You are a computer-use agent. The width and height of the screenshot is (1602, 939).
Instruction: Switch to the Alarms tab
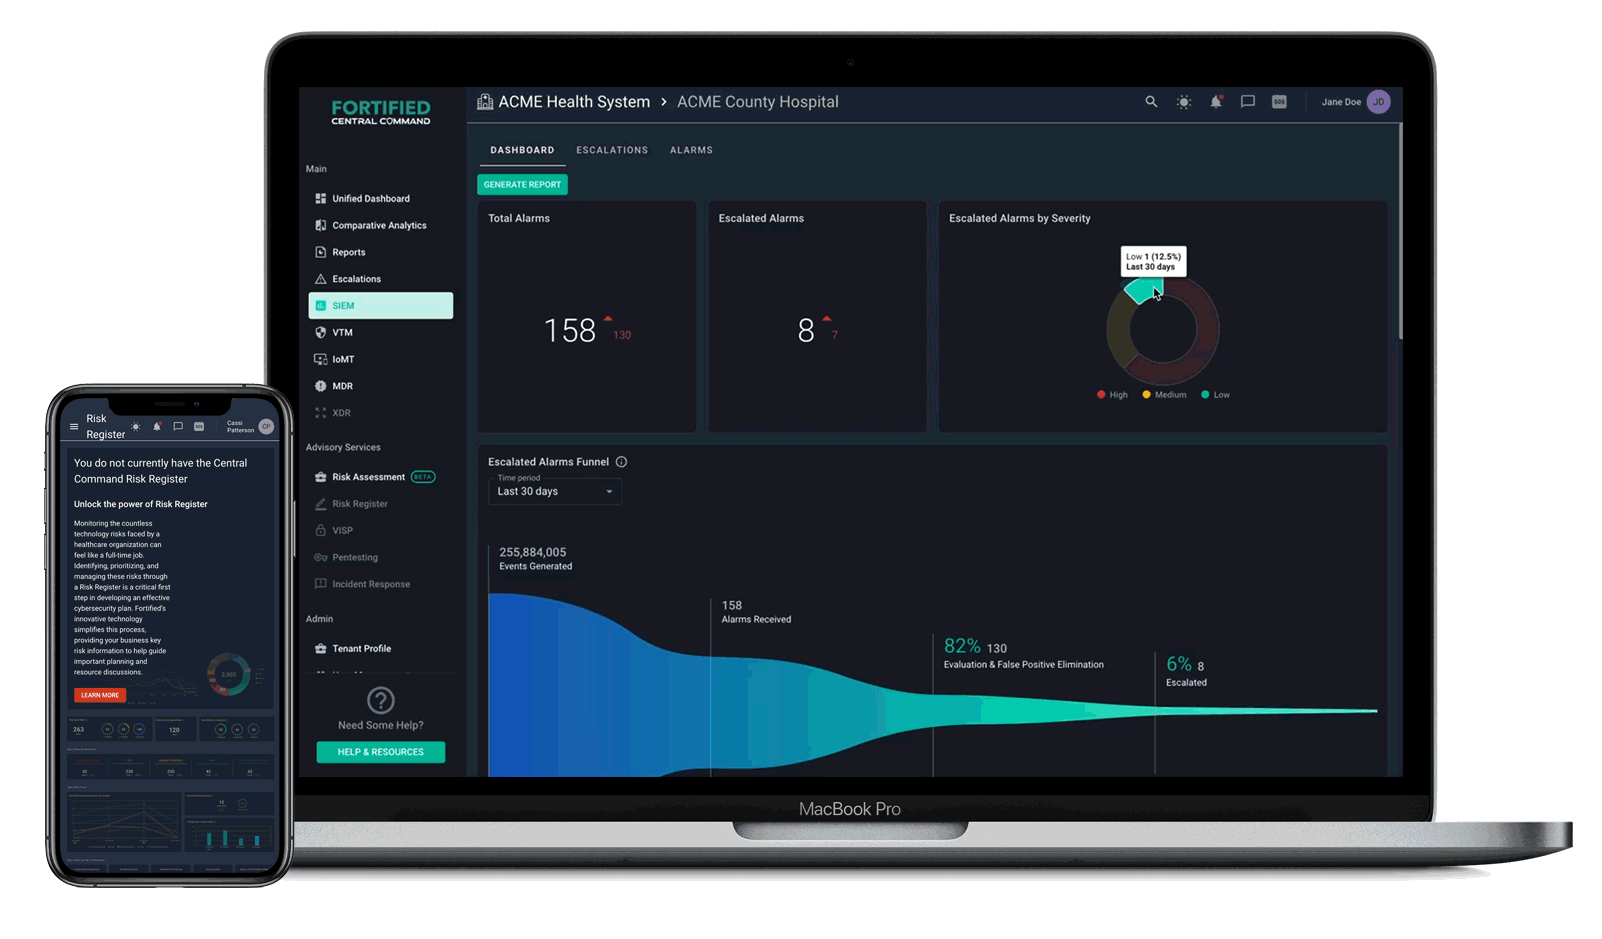[x=691, y=150]
